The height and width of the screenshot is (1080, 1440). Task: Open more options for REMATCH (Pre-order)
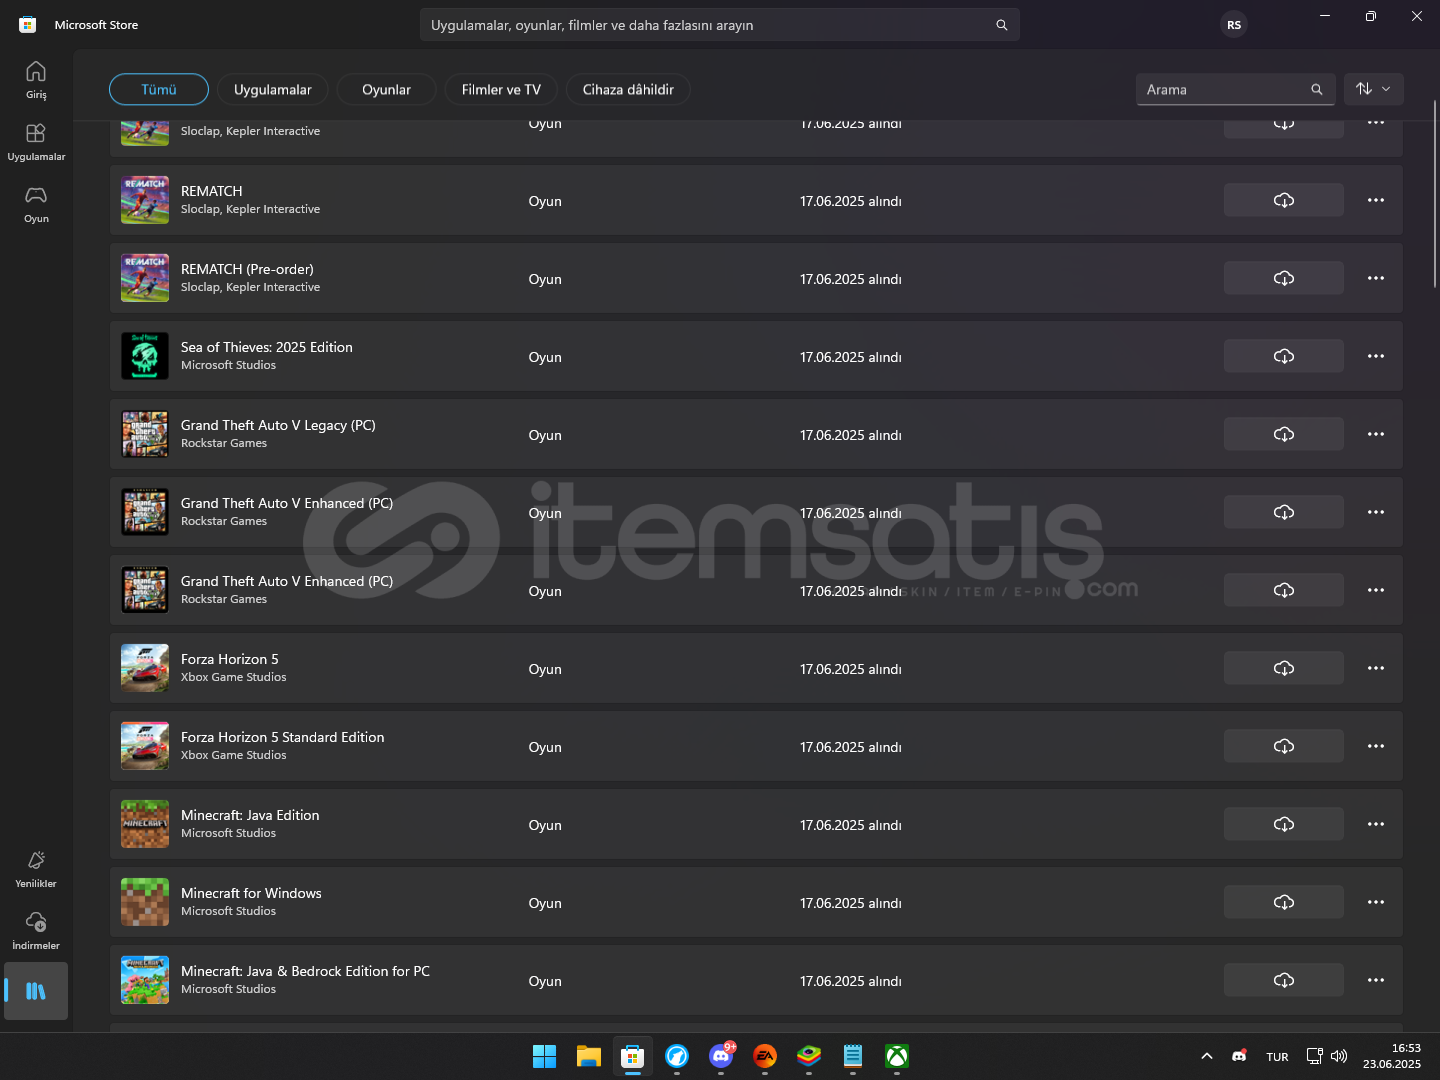coord(1376,278)
